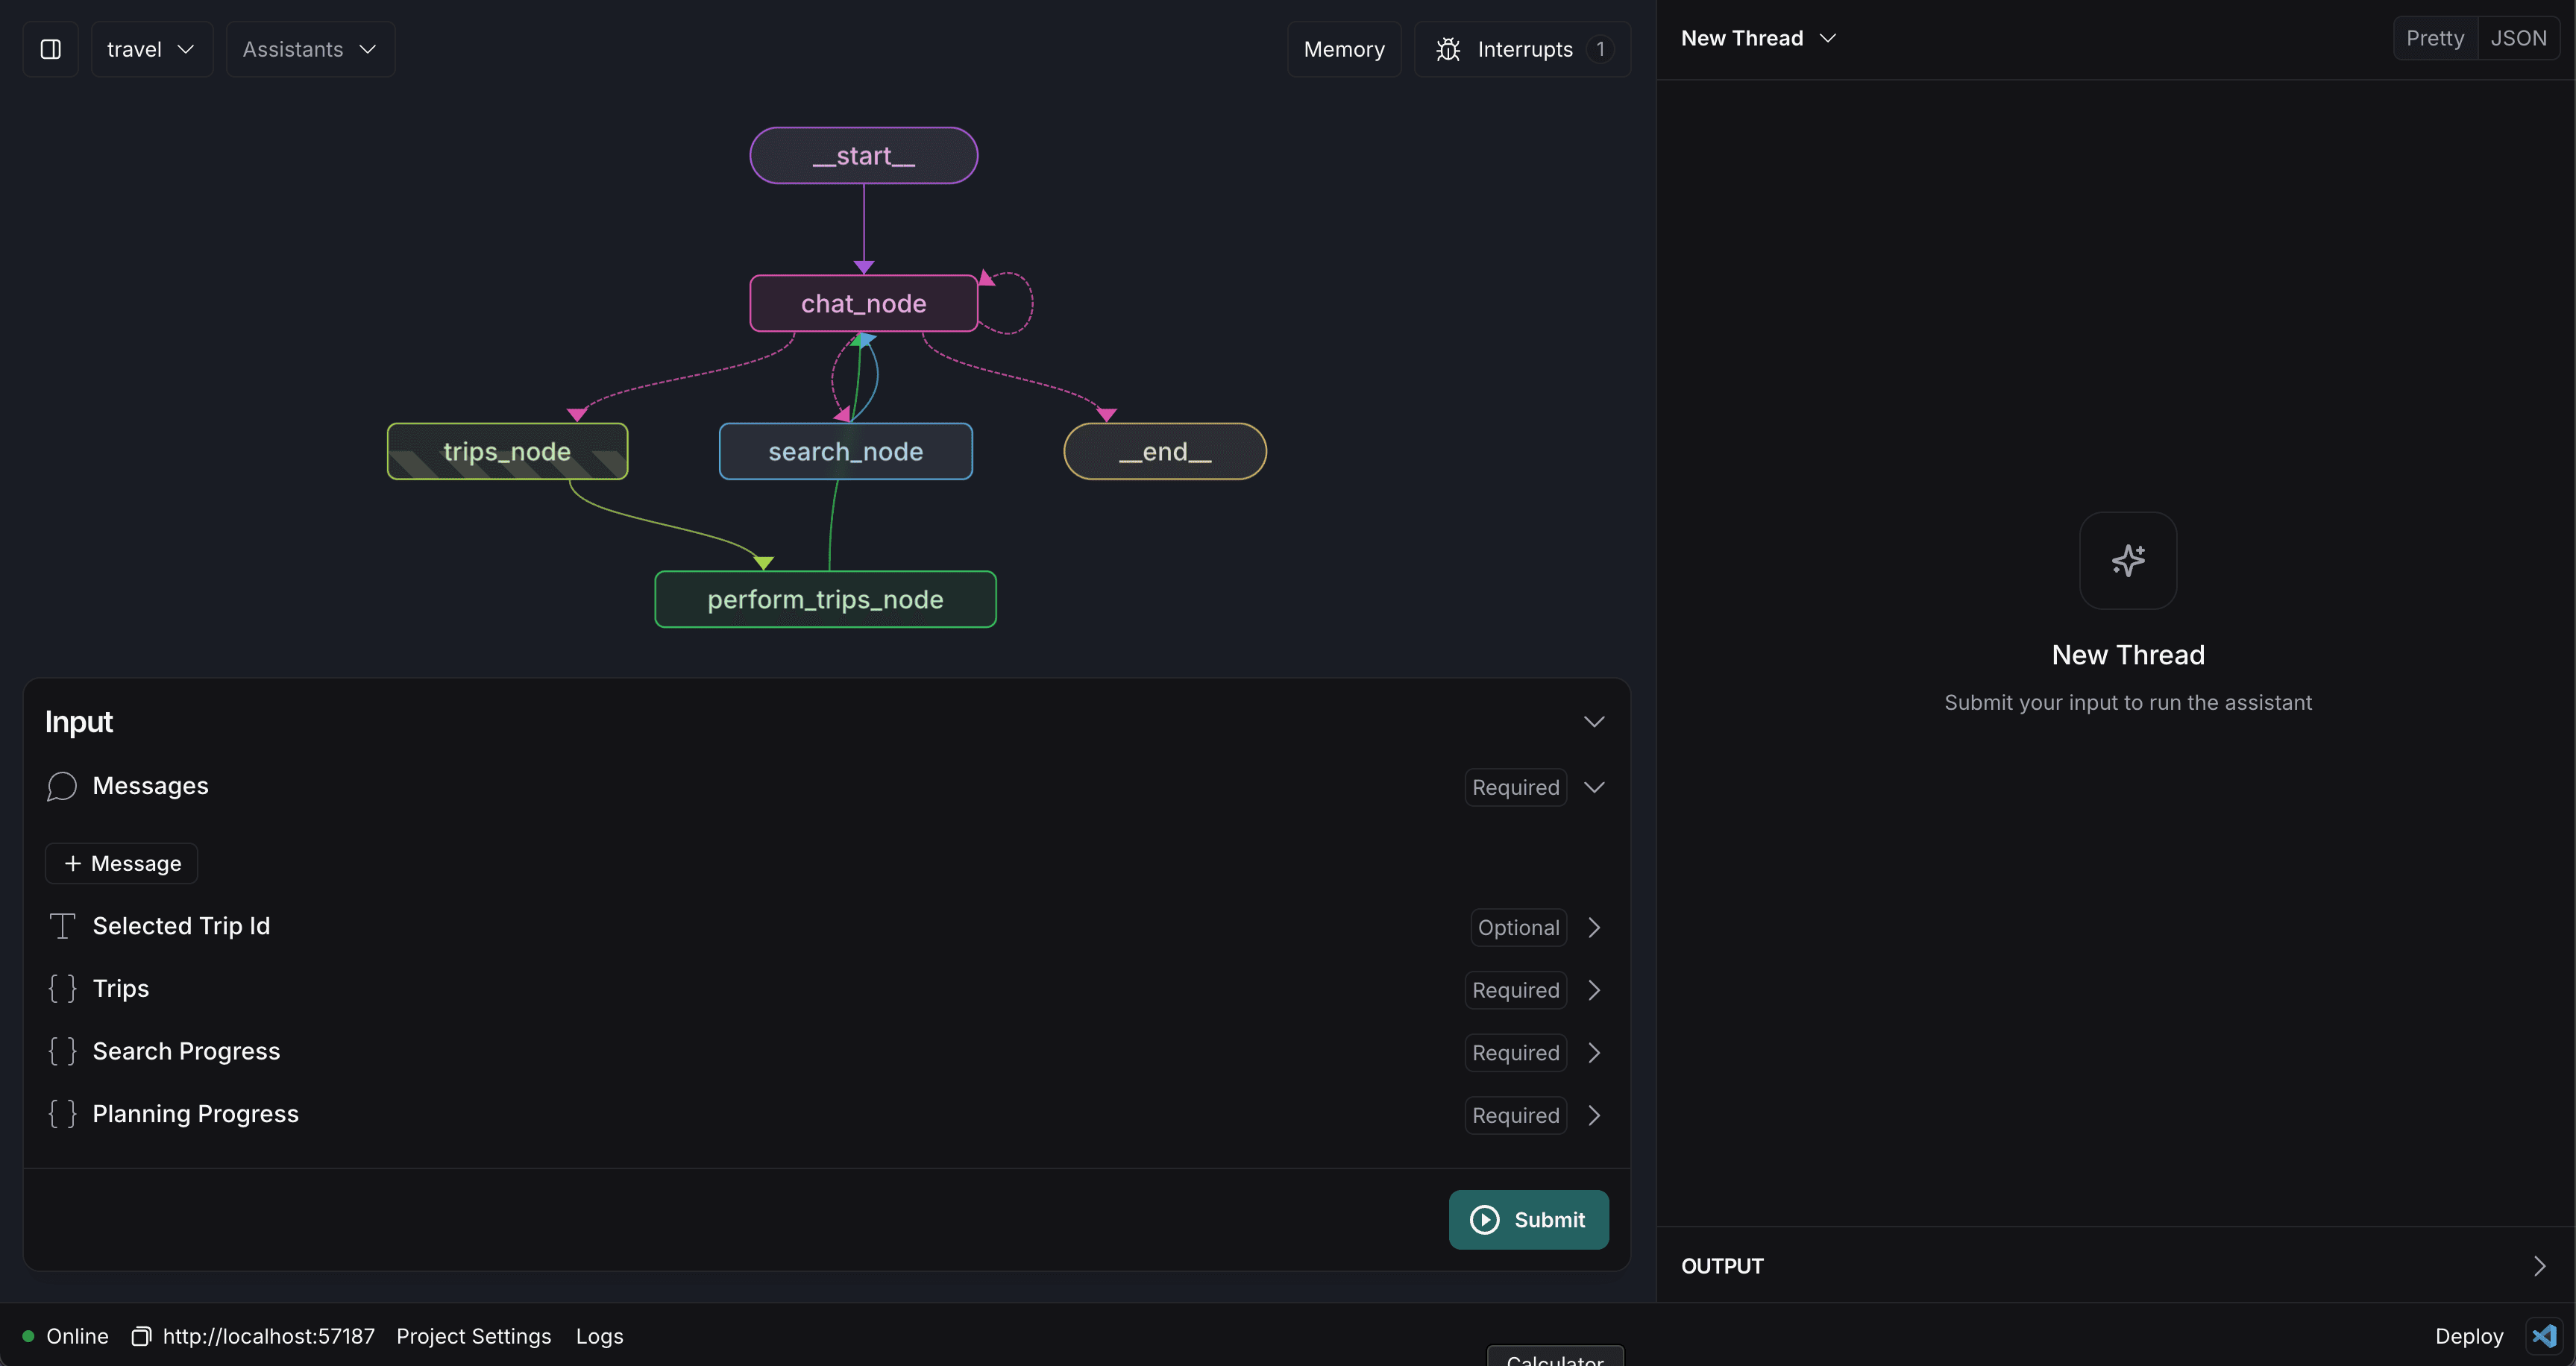Open the travel graph dropdown
The width and height of the screenshot is (2576, 1366).
(x=151, y=49)
